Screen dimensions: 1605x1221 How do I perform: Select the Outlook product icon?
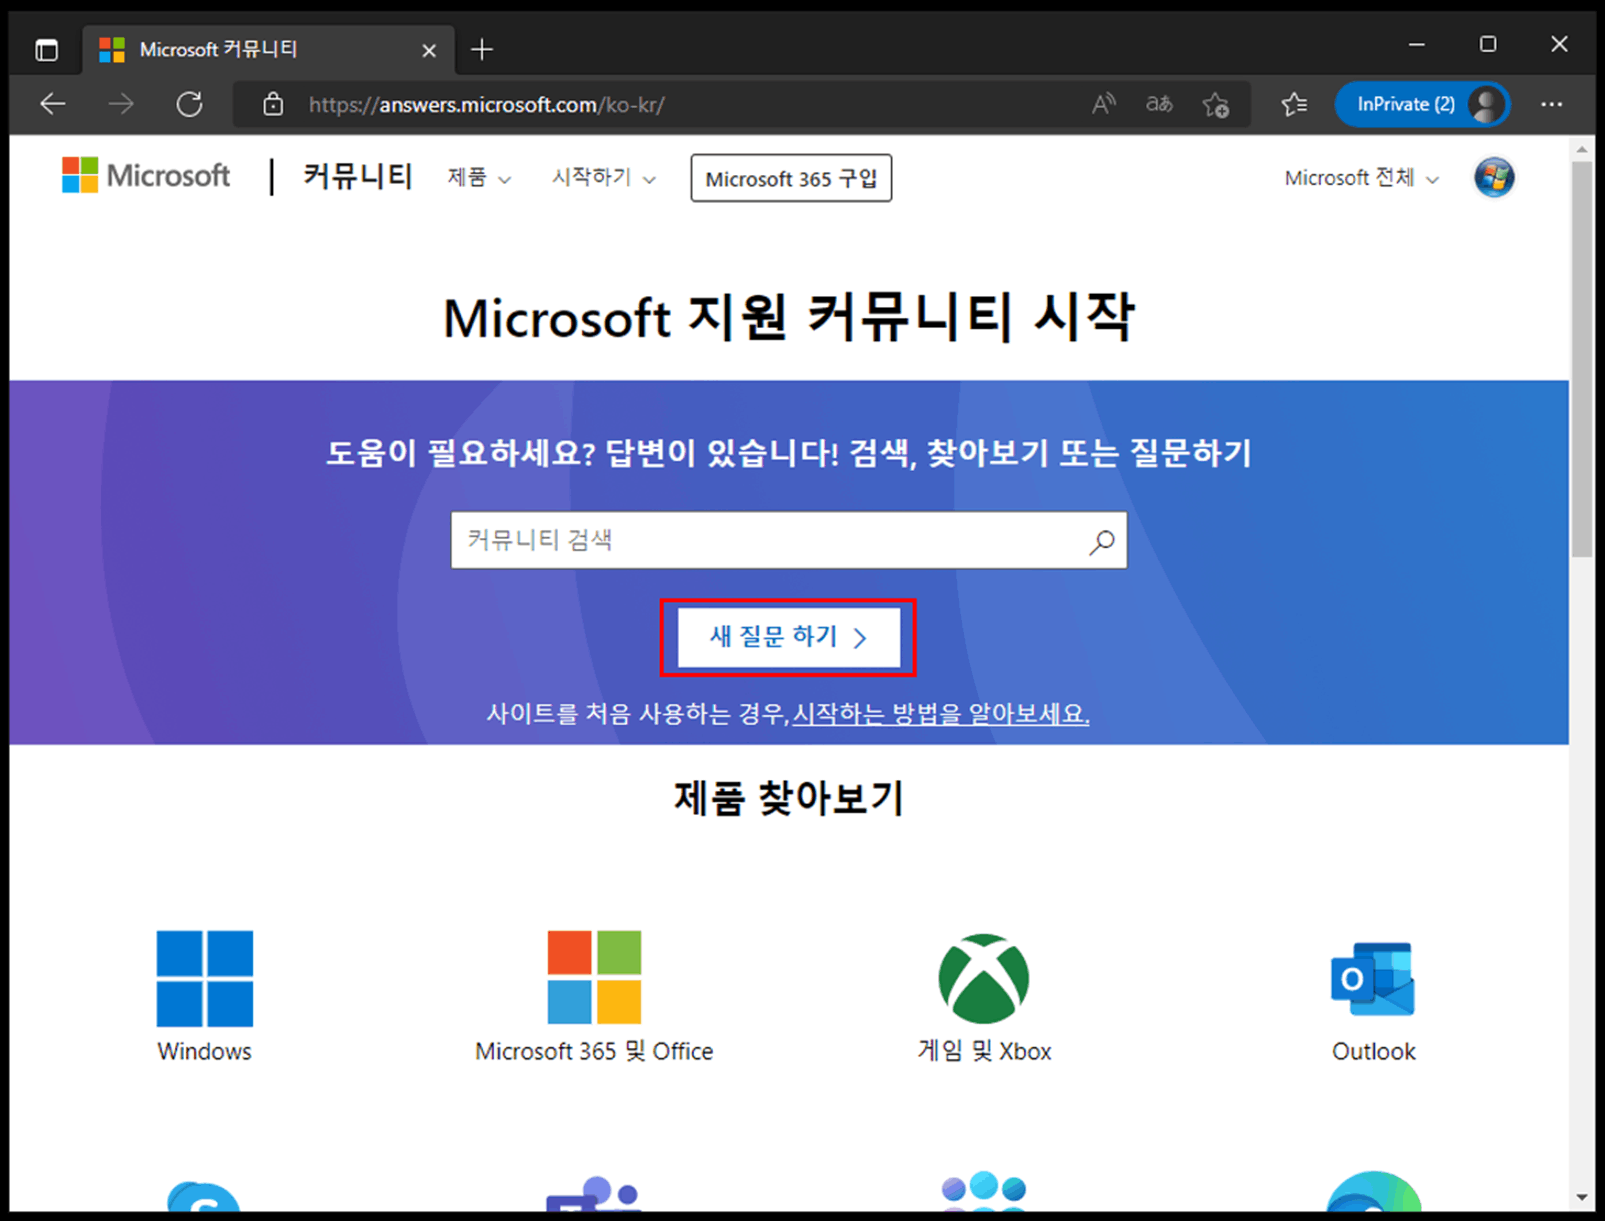pos(1373,979)
